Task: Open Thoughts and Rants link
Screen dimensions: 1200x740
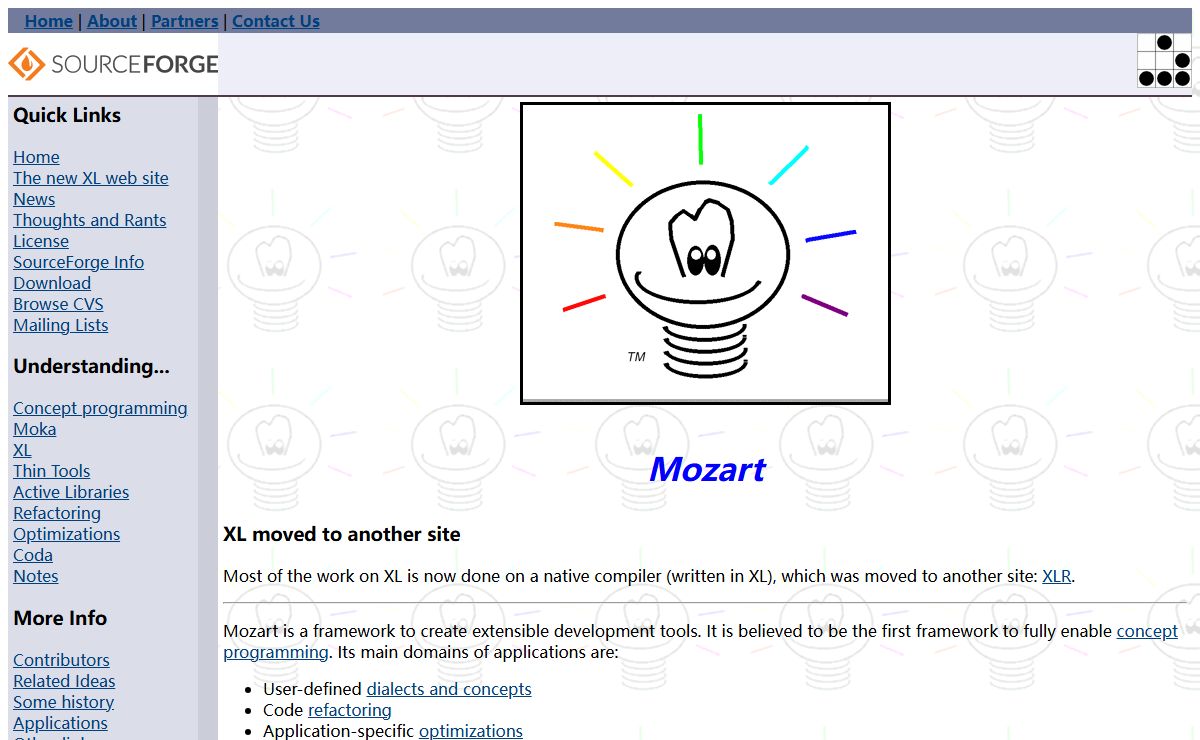Action: tap(90, 220)
